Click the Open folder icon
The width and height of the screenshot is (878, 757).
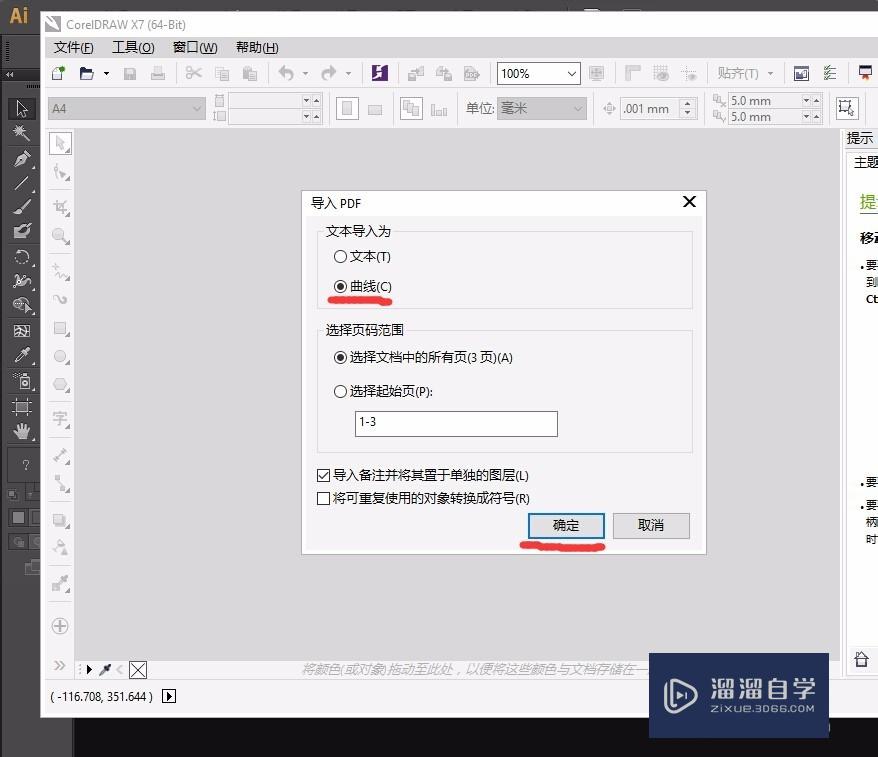coord(87,73)
